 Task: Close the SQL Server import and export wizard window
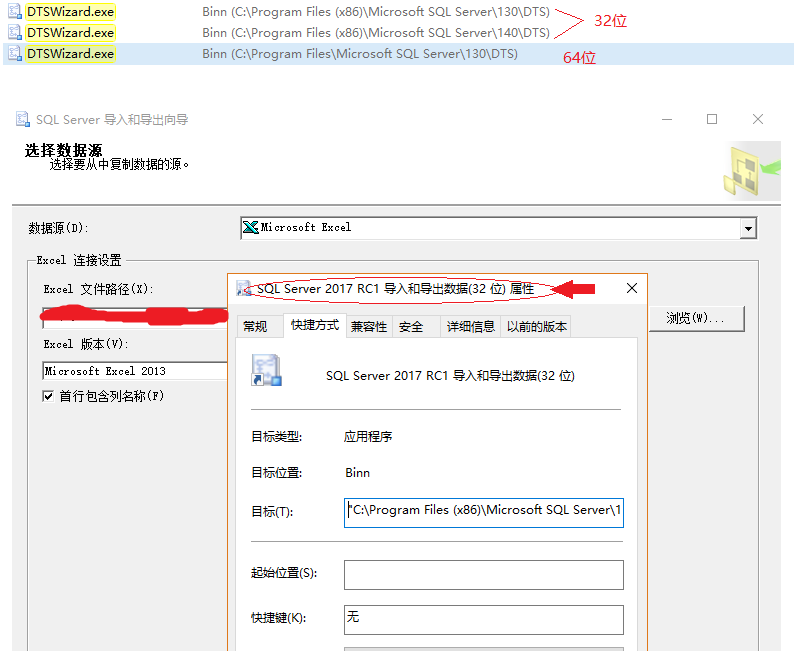tap(758, 119)
